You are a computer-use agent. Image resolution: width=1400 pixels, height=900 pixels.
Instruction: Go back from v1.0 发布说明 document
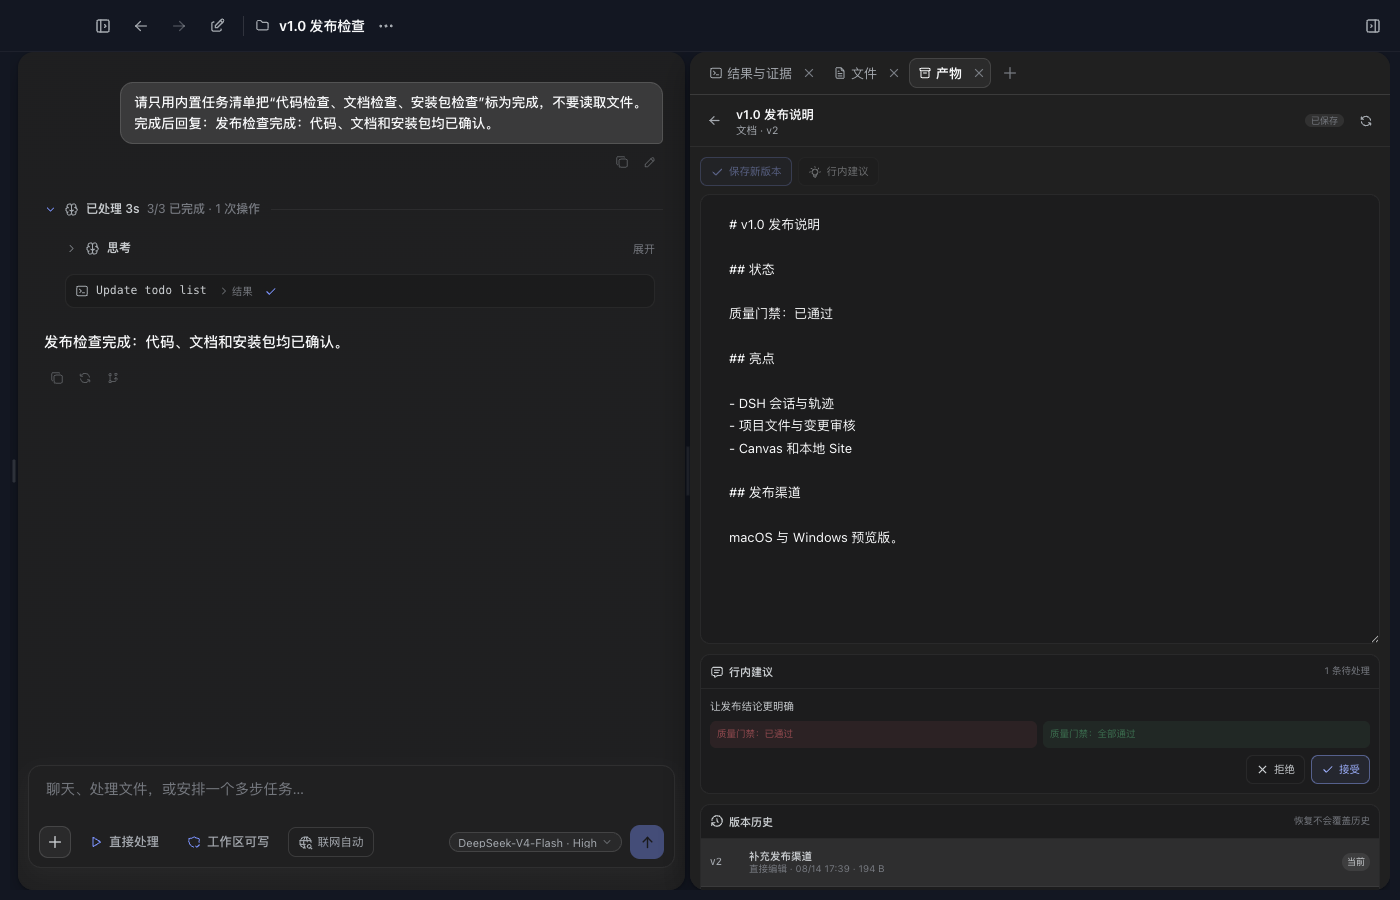tap(714, 121)
